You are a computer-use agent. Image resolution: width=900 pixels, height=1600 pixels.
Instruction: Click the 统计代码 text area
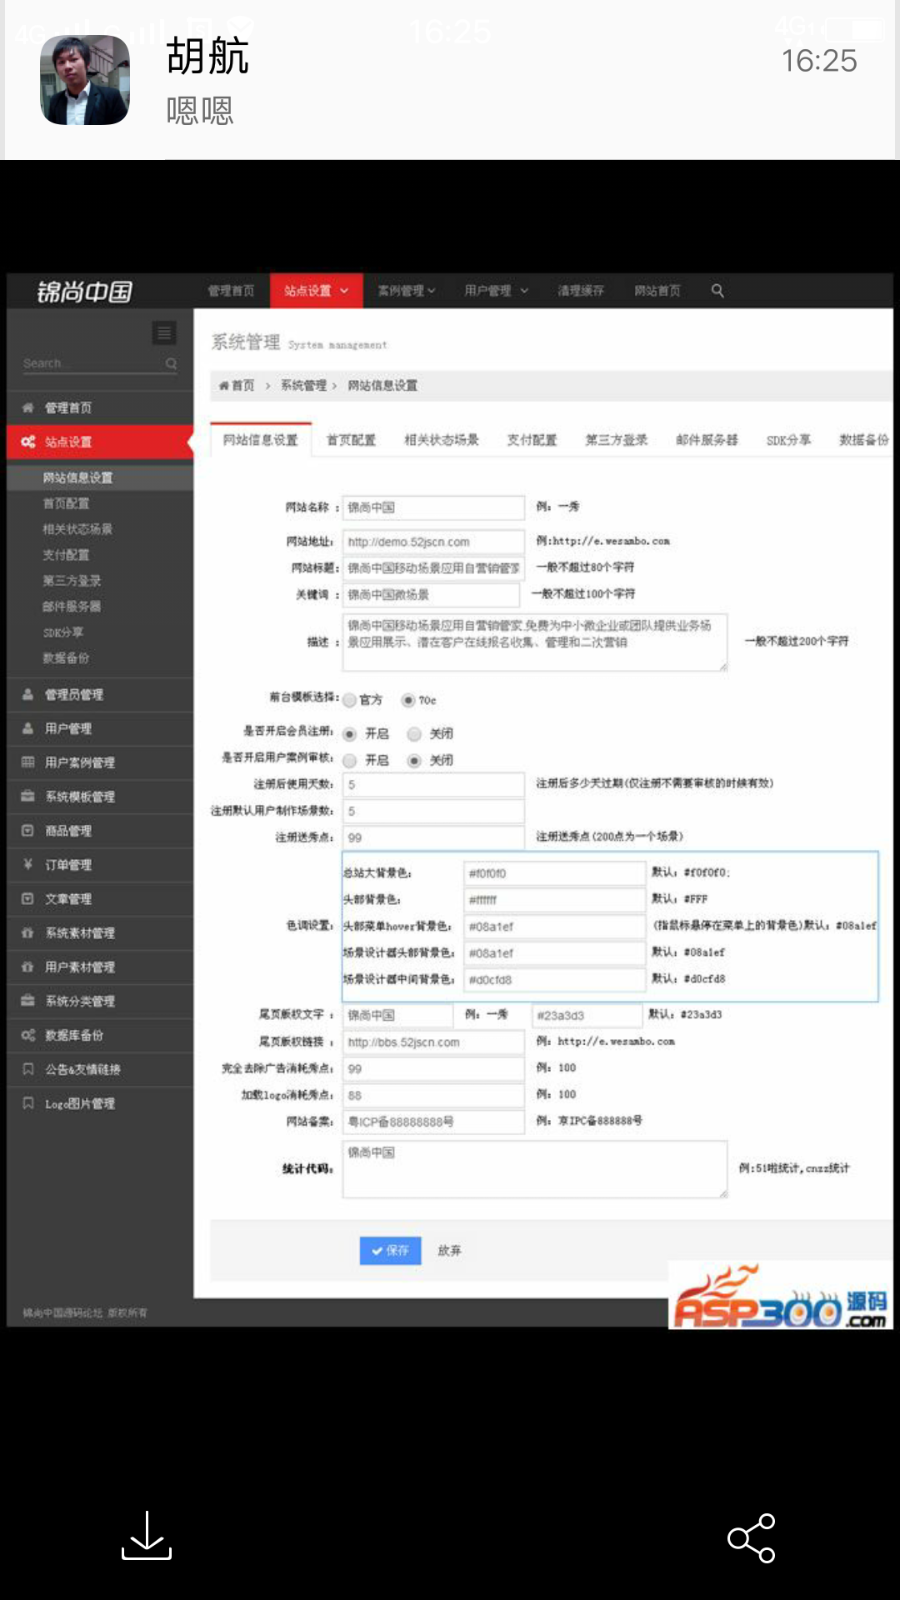[x=535, y=1169]
